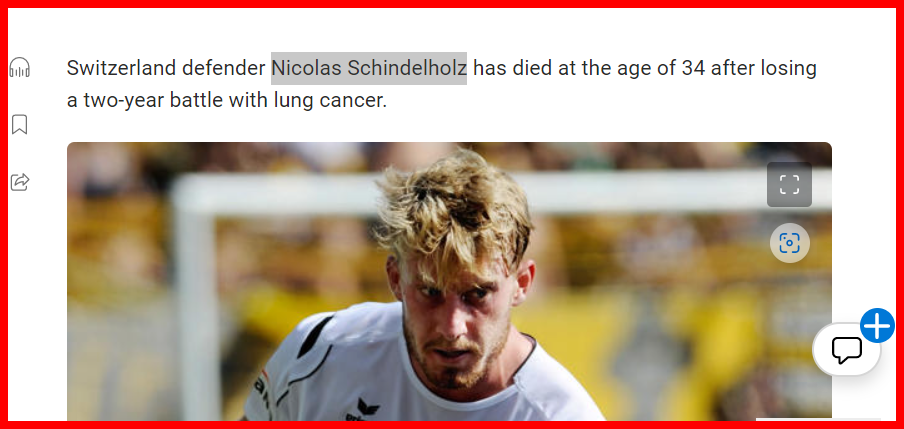Open comments with the speech bubble button
The image size is (904, 429).
click(x=846, y=349)
